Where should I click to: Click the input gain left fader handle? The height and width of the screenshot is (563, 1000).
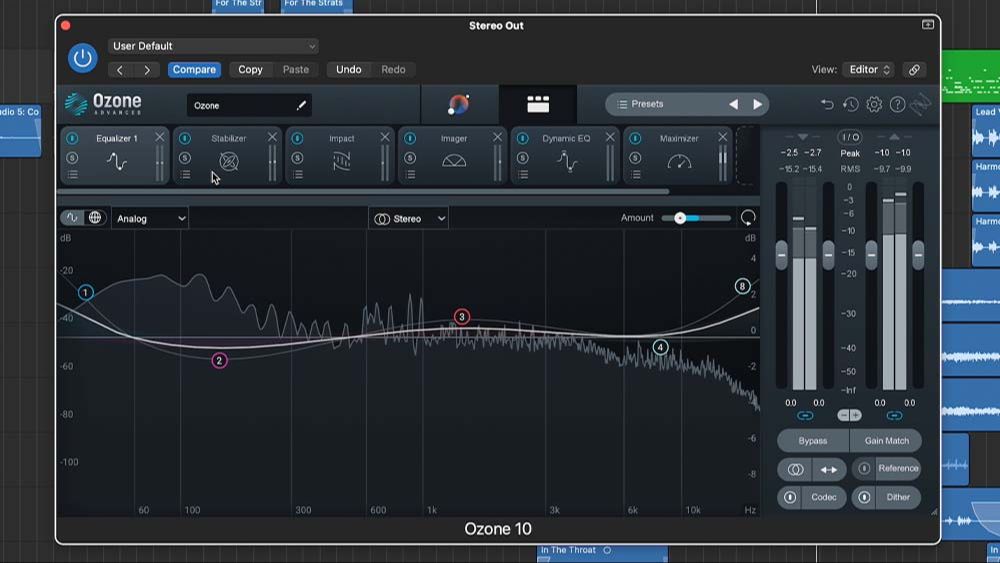pos(781,255)
